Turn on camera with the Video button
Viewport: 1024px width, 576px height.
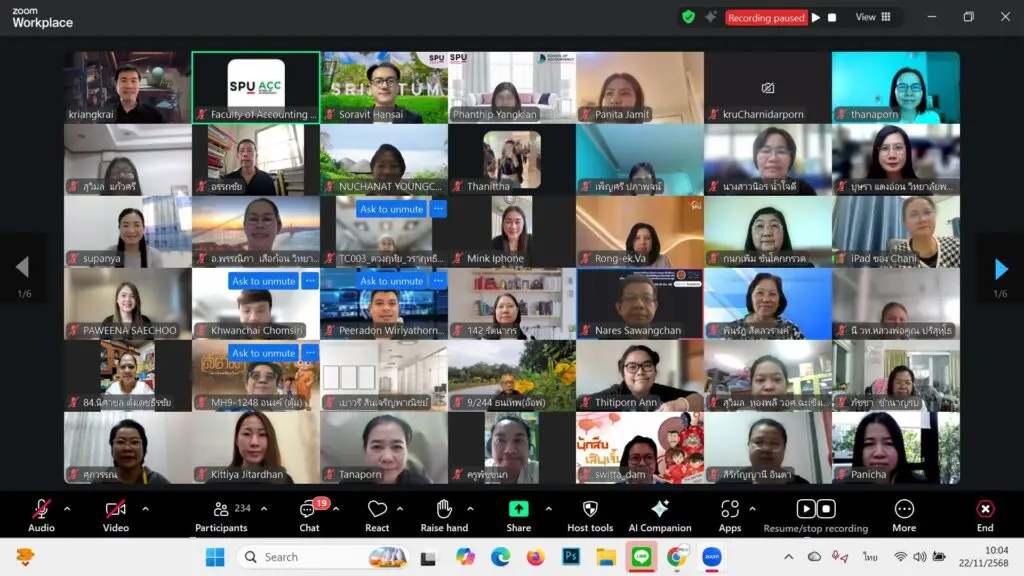click(x=116, y=510)
